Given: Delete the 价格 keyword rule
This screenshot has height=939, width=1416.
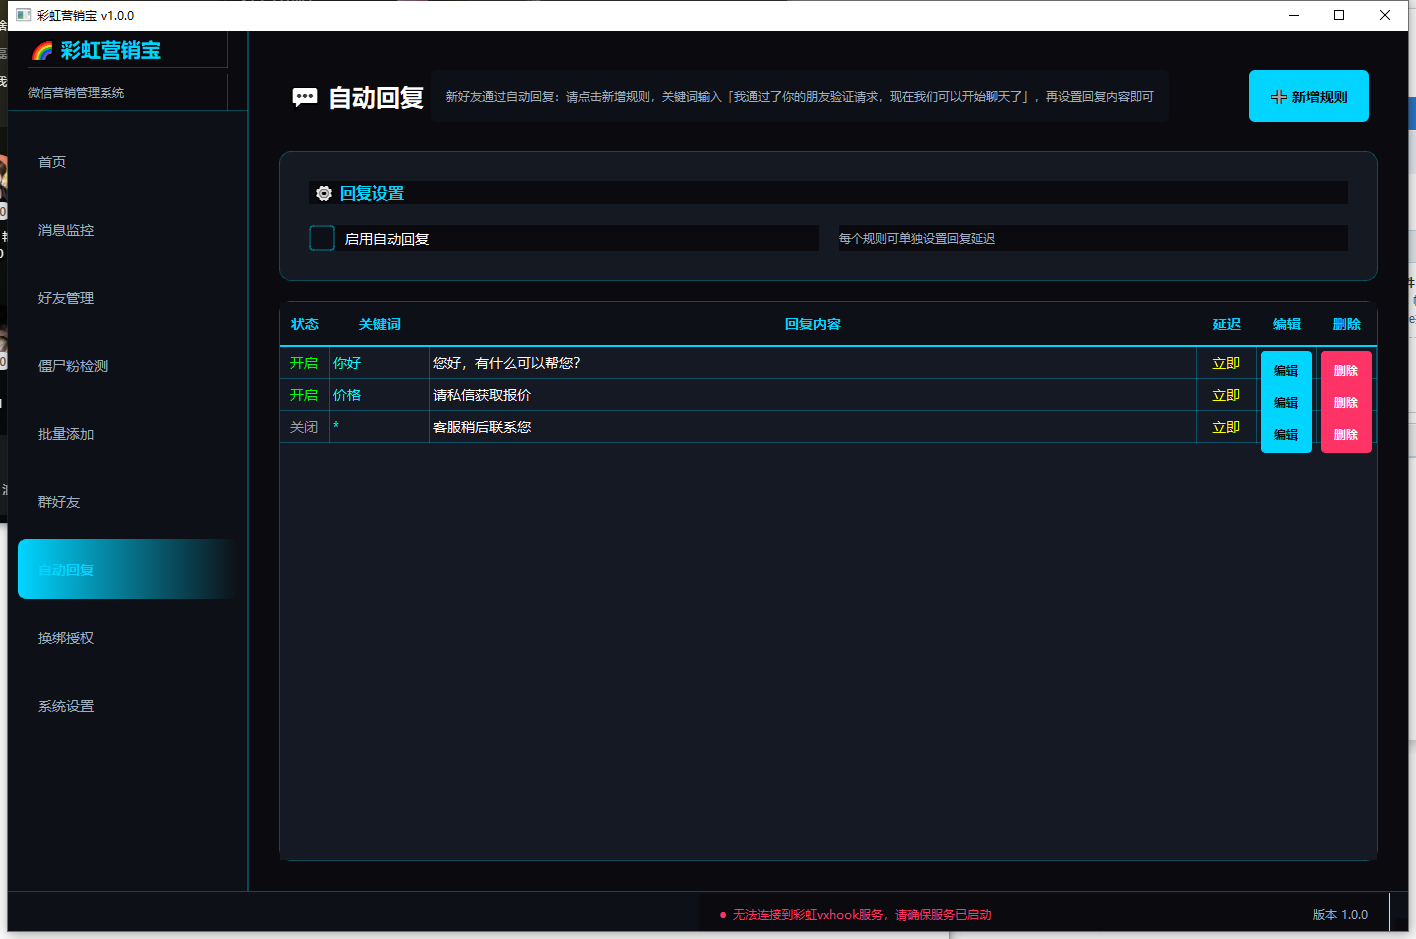Looking at the screenshot, I should (1346, 402).
